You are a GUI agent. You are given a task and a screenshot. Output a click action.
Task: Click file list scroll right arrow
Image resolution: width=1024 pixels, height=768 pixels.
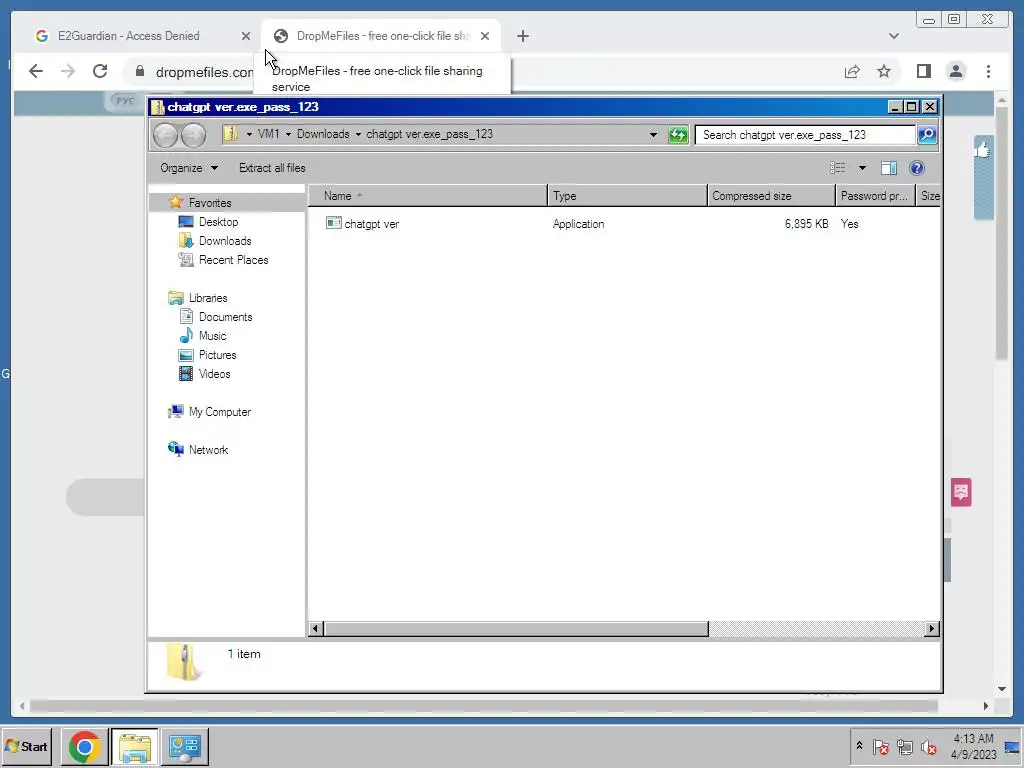pos(932,628)
